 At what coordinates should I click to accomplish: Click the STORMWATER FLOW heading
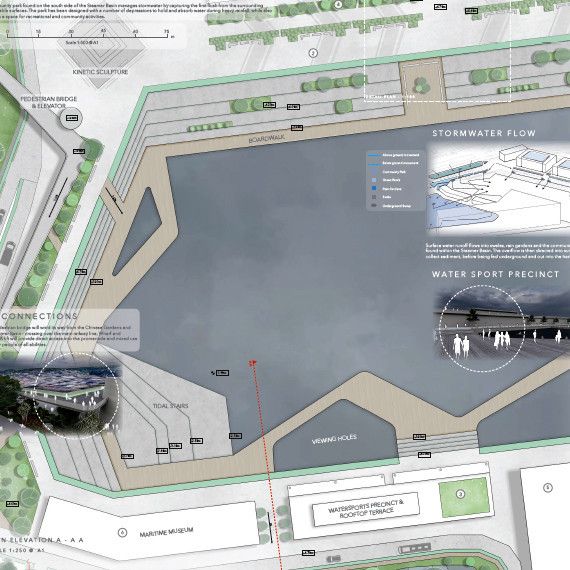click(x=484, y=133)
